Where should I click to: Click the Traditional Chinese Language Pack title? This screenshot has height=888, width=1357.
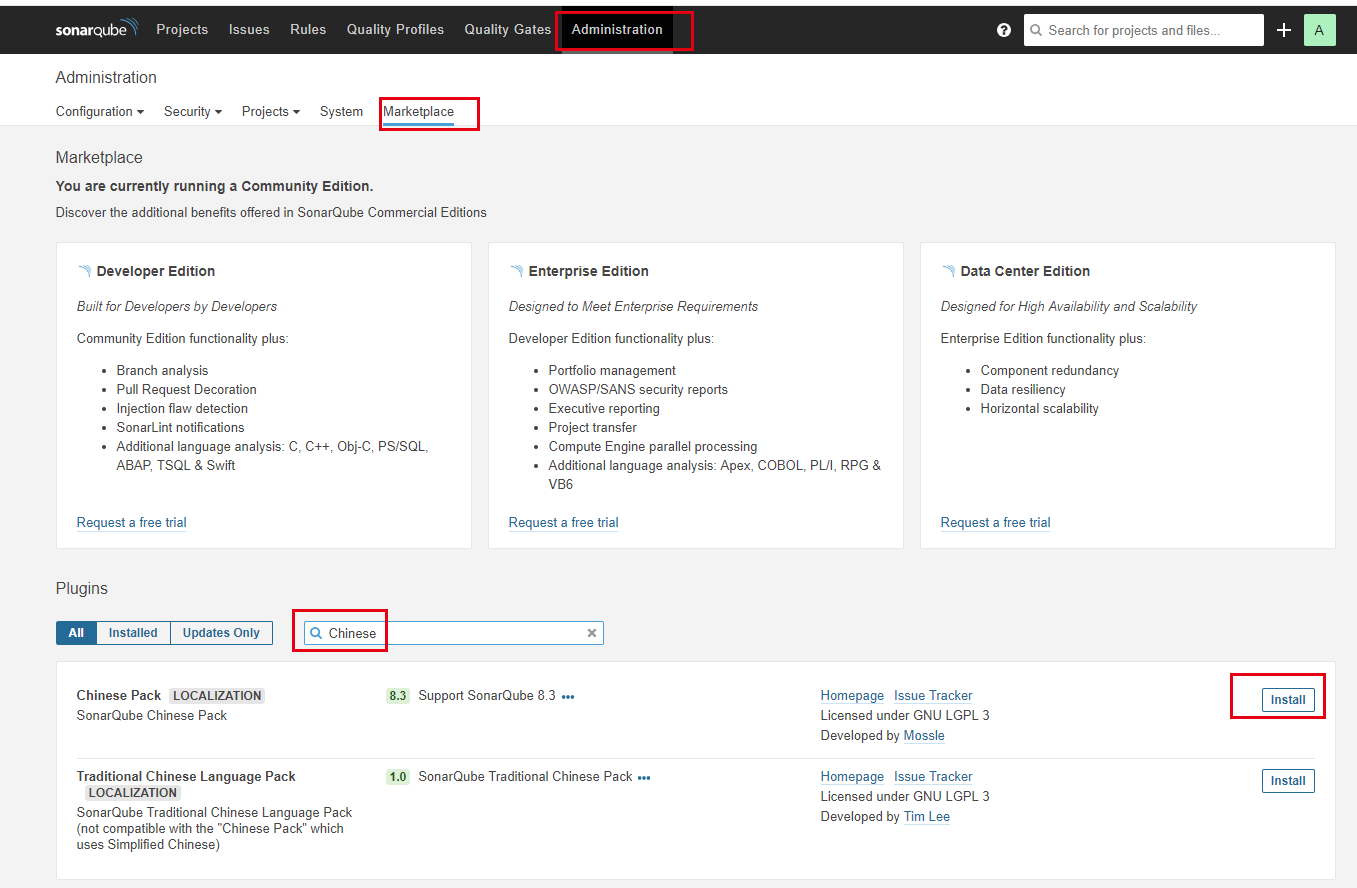186,777
